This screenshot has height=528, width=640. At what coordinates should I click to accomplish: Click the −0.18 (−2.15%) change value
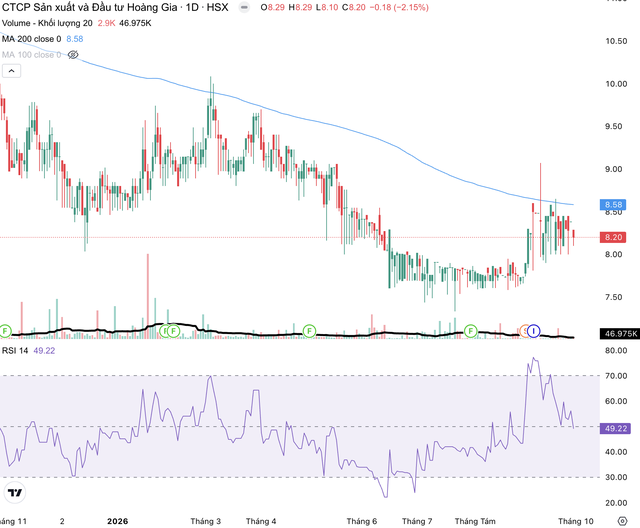coord(399,7)
